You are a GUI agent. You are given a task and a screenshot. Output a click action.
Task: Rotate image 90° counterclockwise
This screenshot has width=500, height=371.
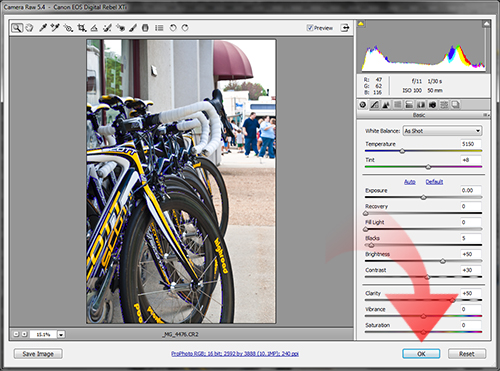click(173, 28)
